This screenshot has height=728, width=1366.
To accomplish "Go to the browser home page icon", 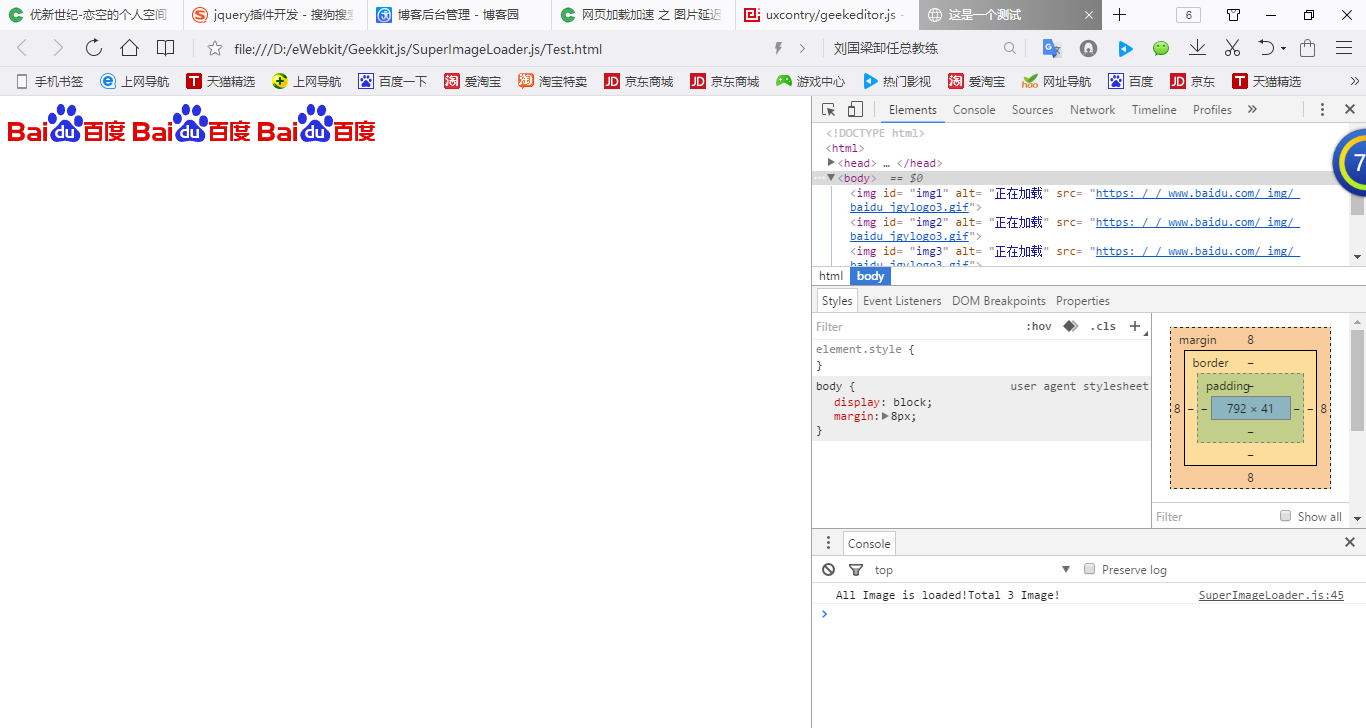I will tap(129, 48).
